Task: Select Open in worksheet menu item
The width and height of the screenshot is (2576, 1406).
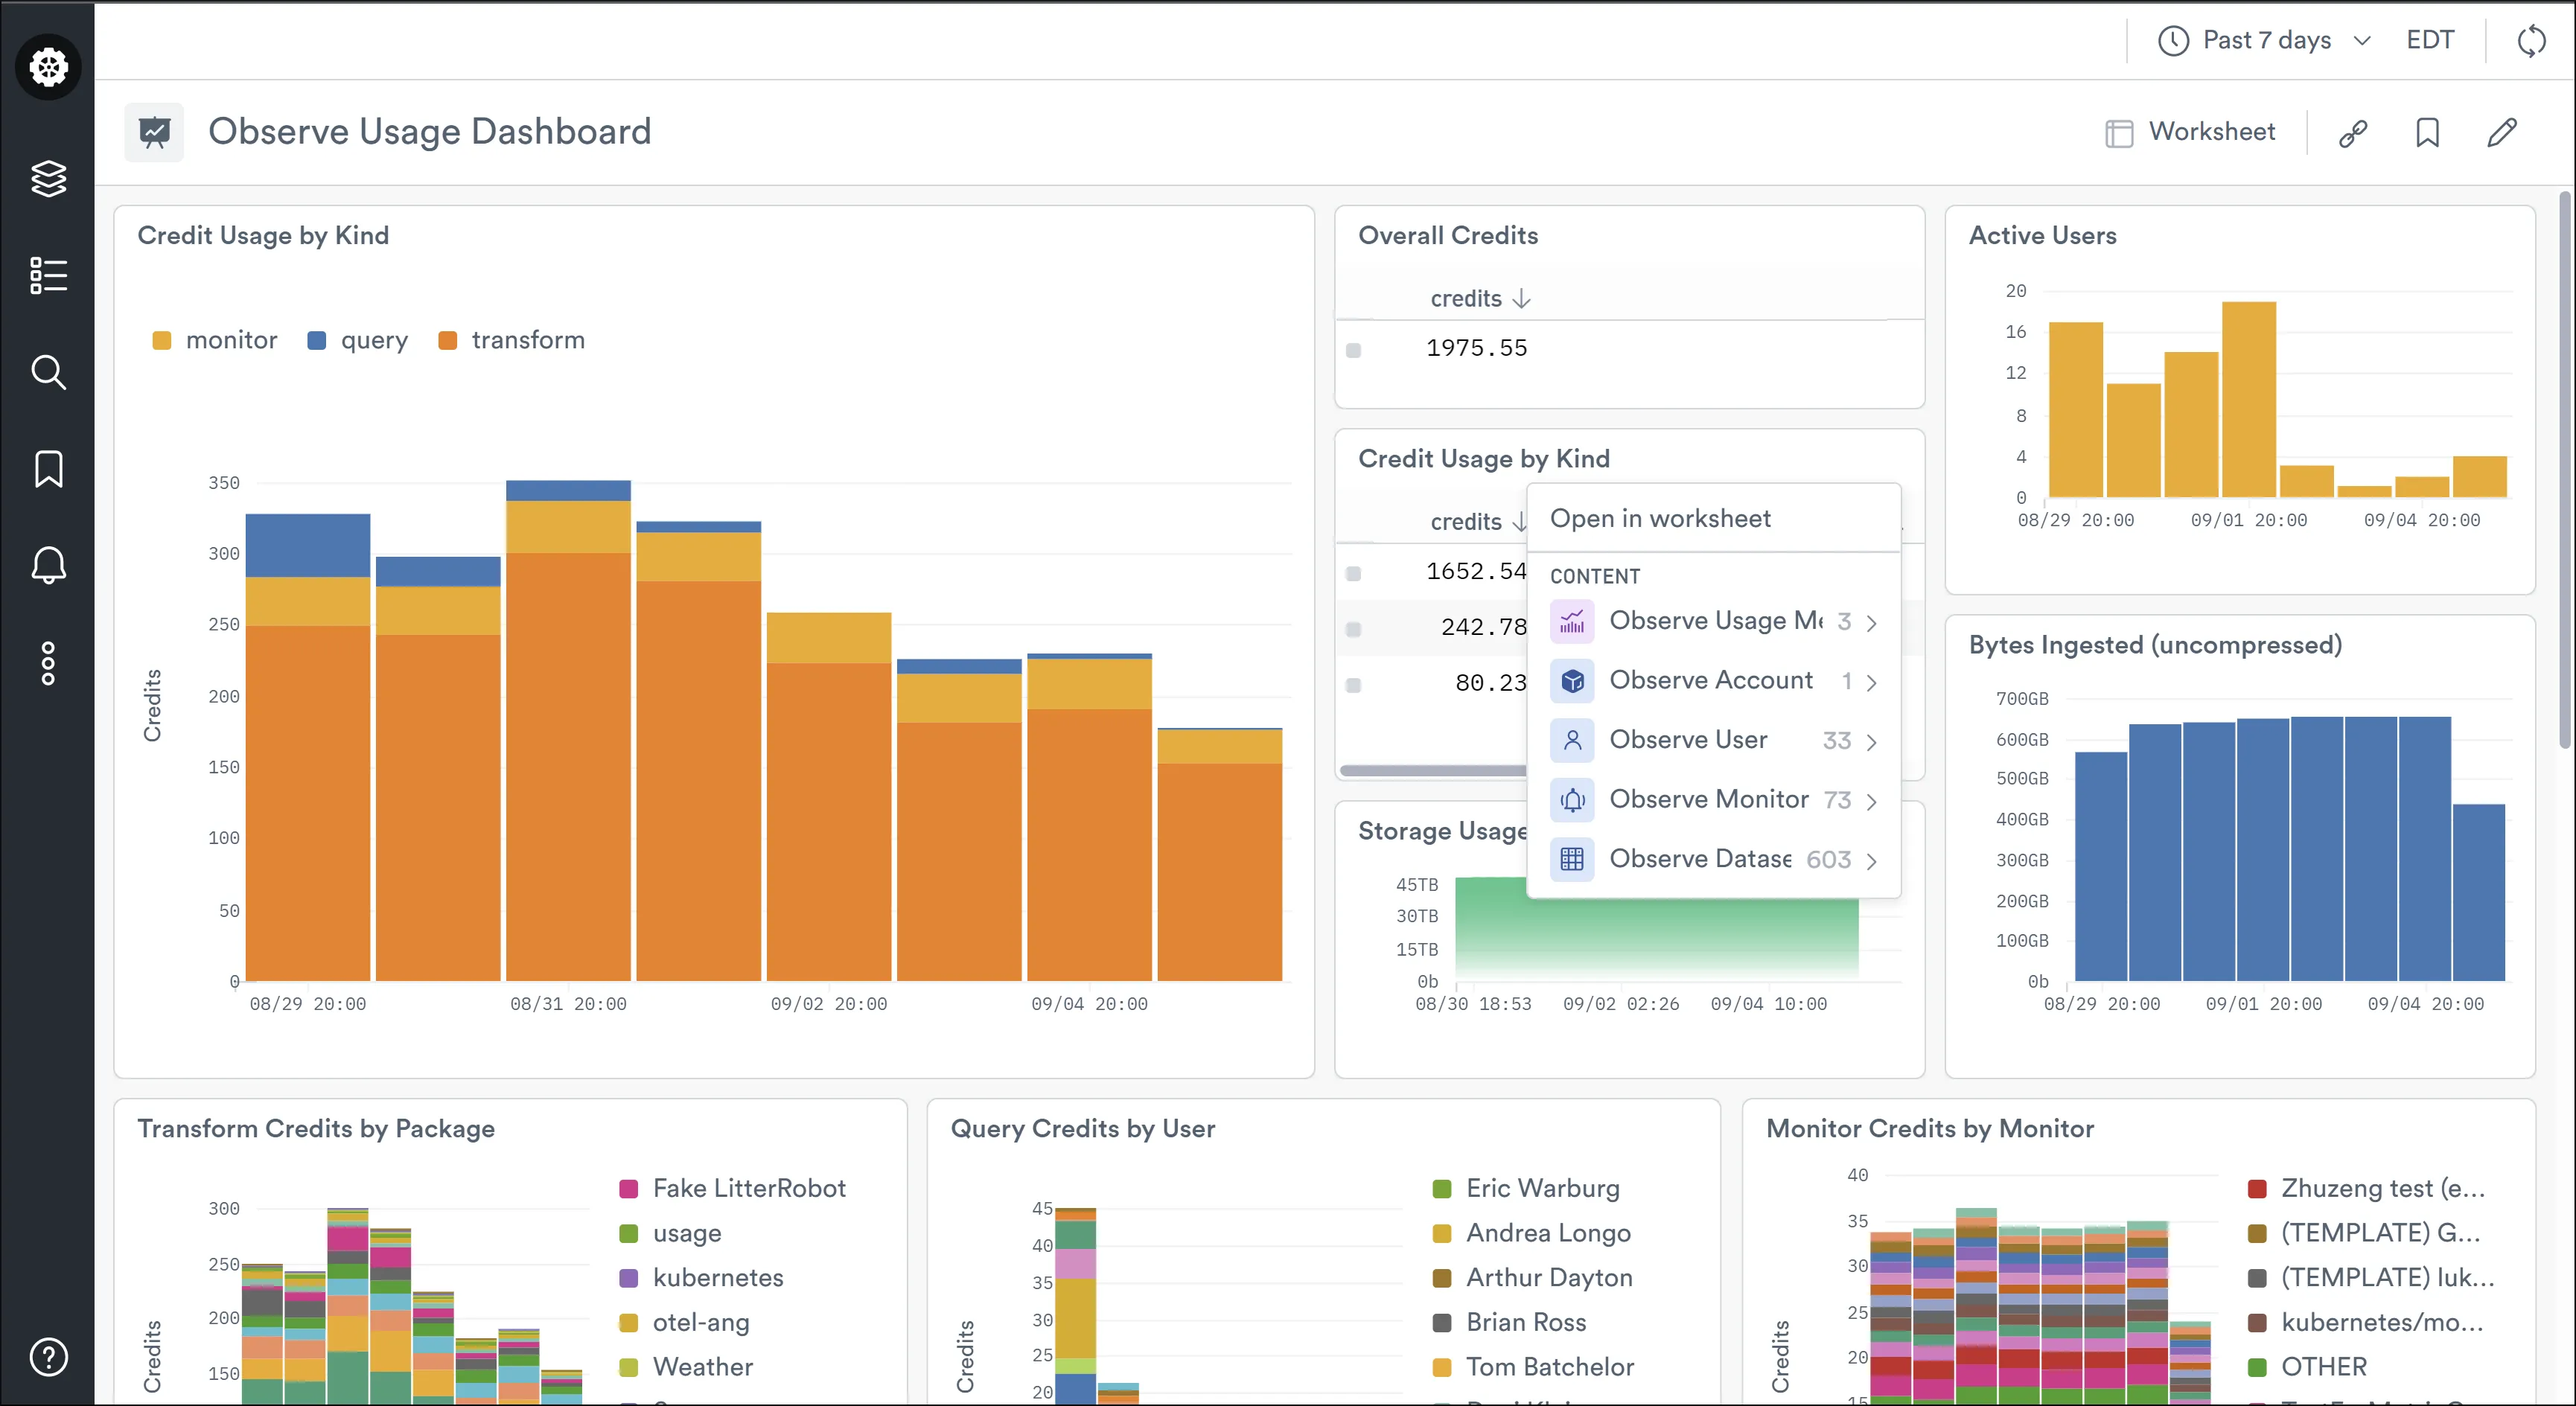Action: coord(1714,518)
